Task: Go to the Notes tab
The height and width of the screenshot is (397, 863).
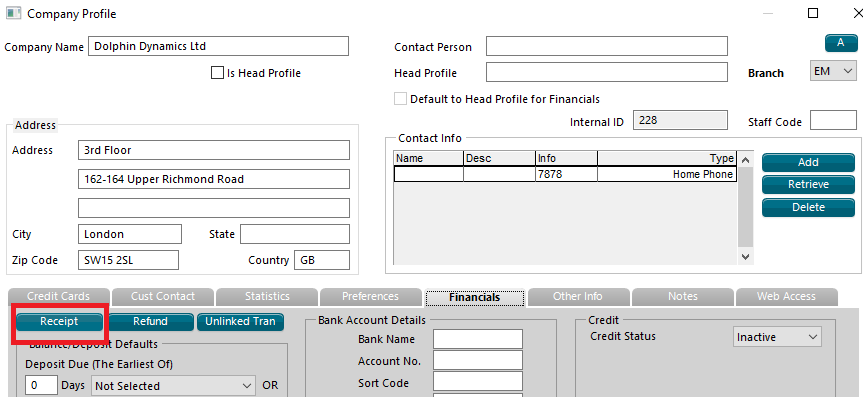Action: click(682, 297)
